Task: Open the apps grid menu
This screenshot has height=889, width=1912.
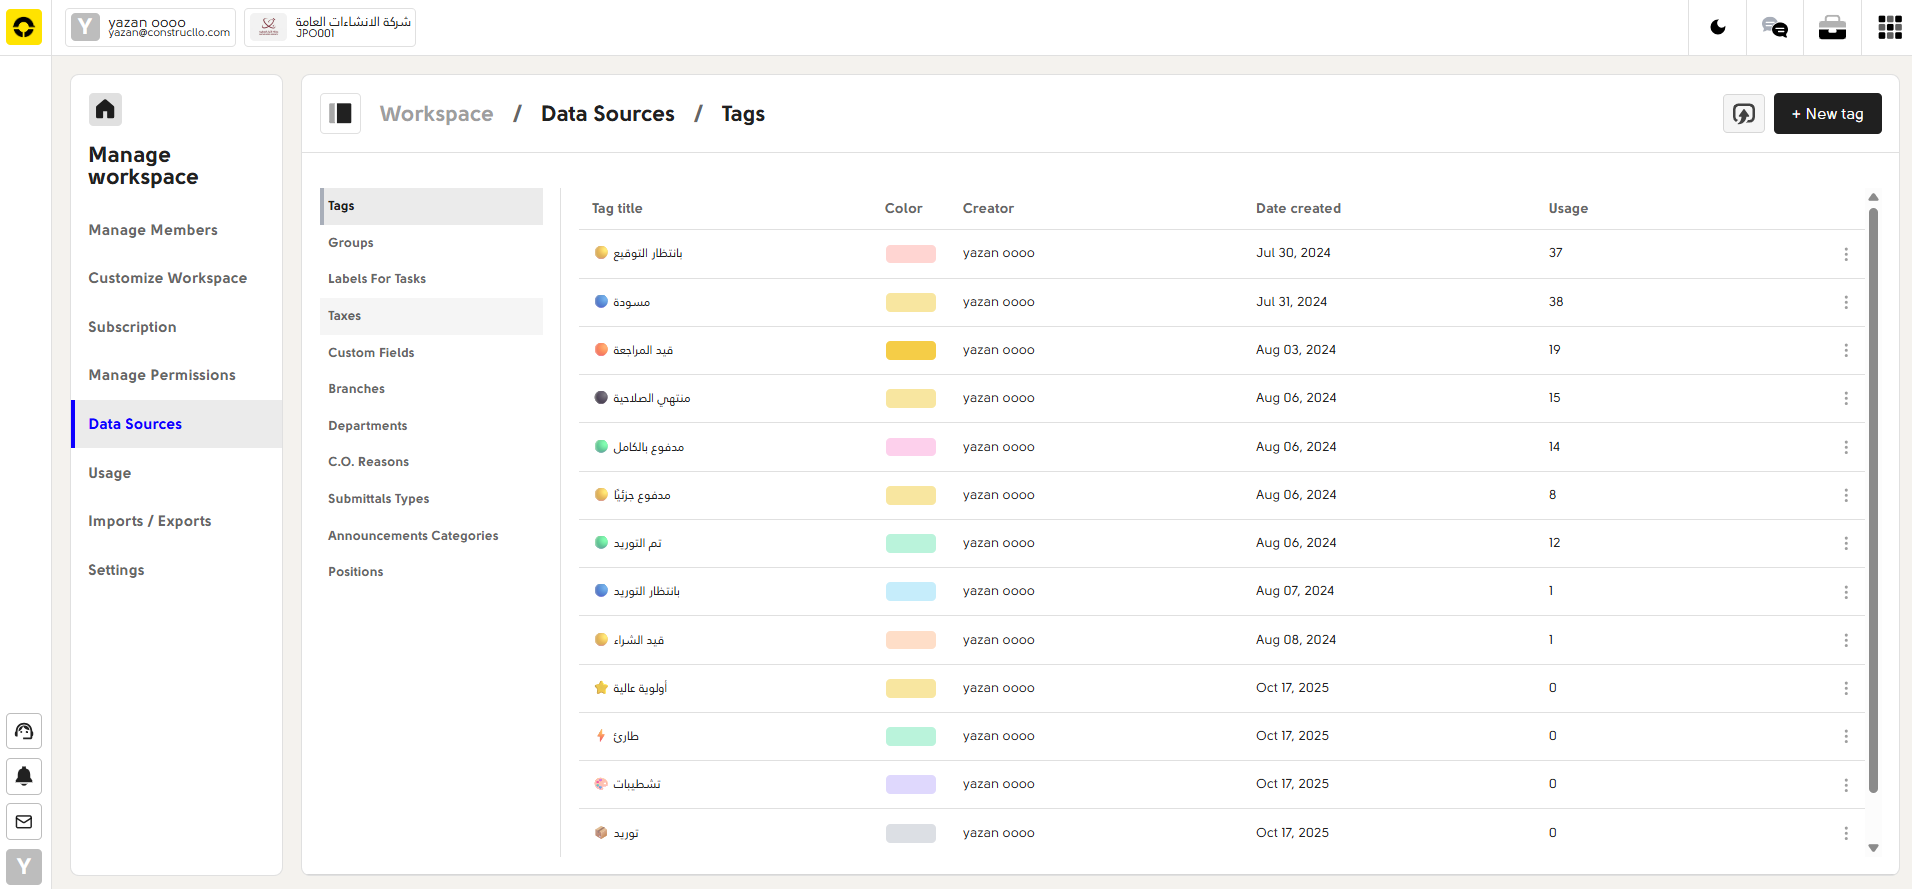Action: (x=1890, y=27)
